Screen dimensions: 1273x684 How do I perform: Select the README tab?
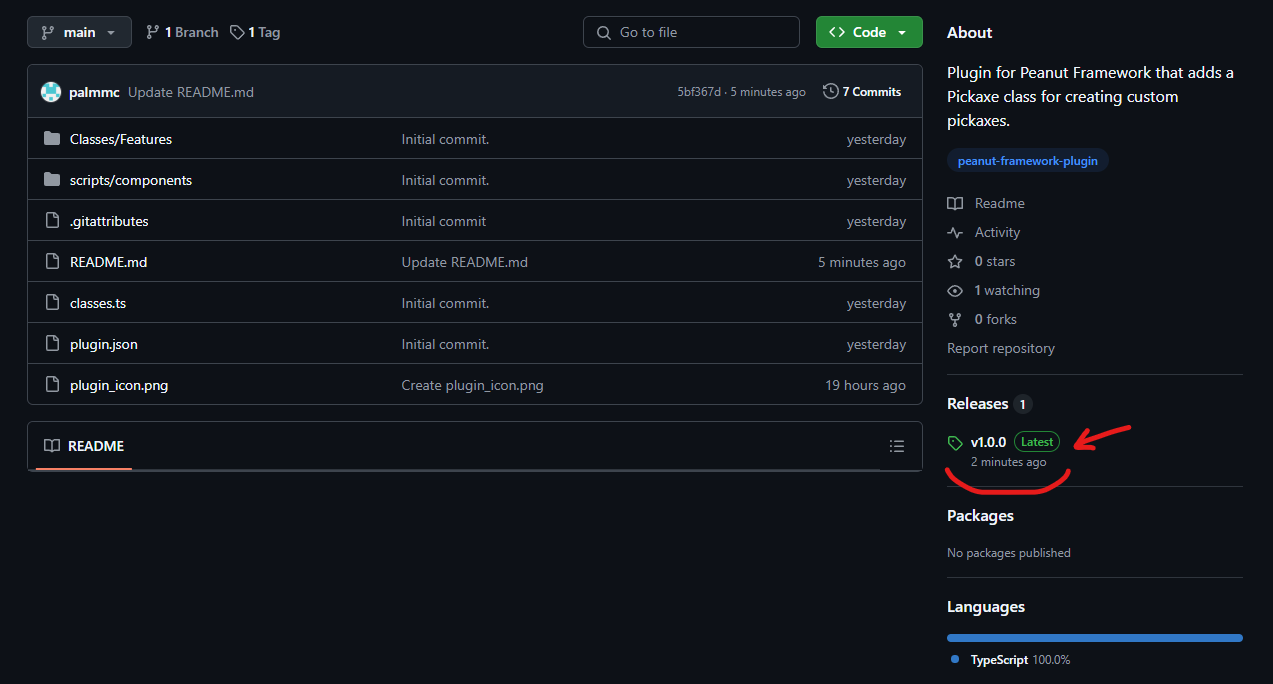tap(84, 446)
